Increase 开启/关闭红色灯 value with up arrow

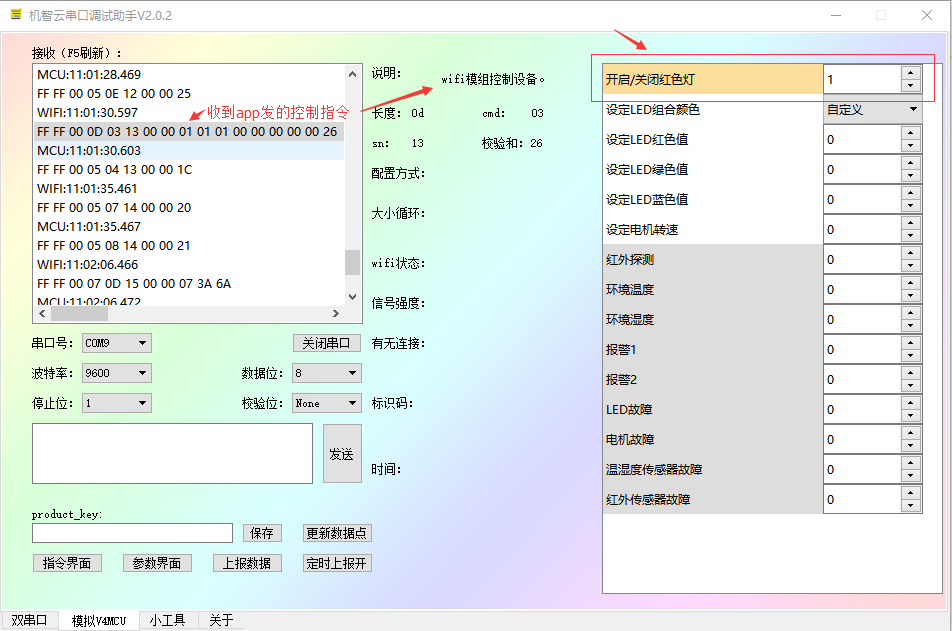pos(910,74)
